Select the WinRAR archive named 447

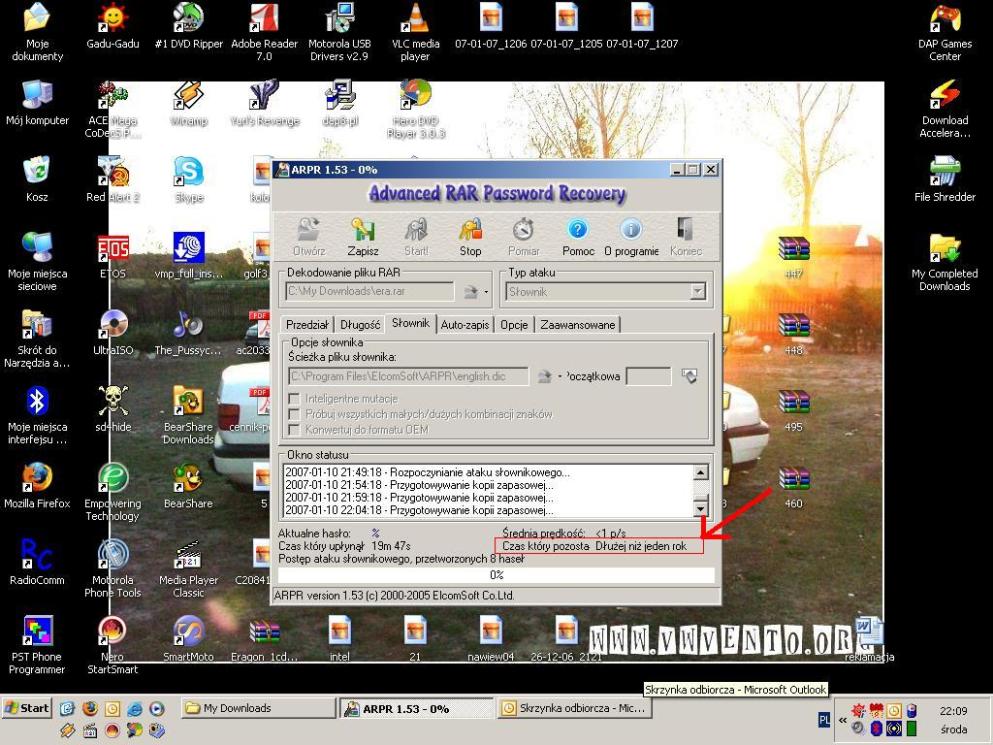[x=794, y=248]
